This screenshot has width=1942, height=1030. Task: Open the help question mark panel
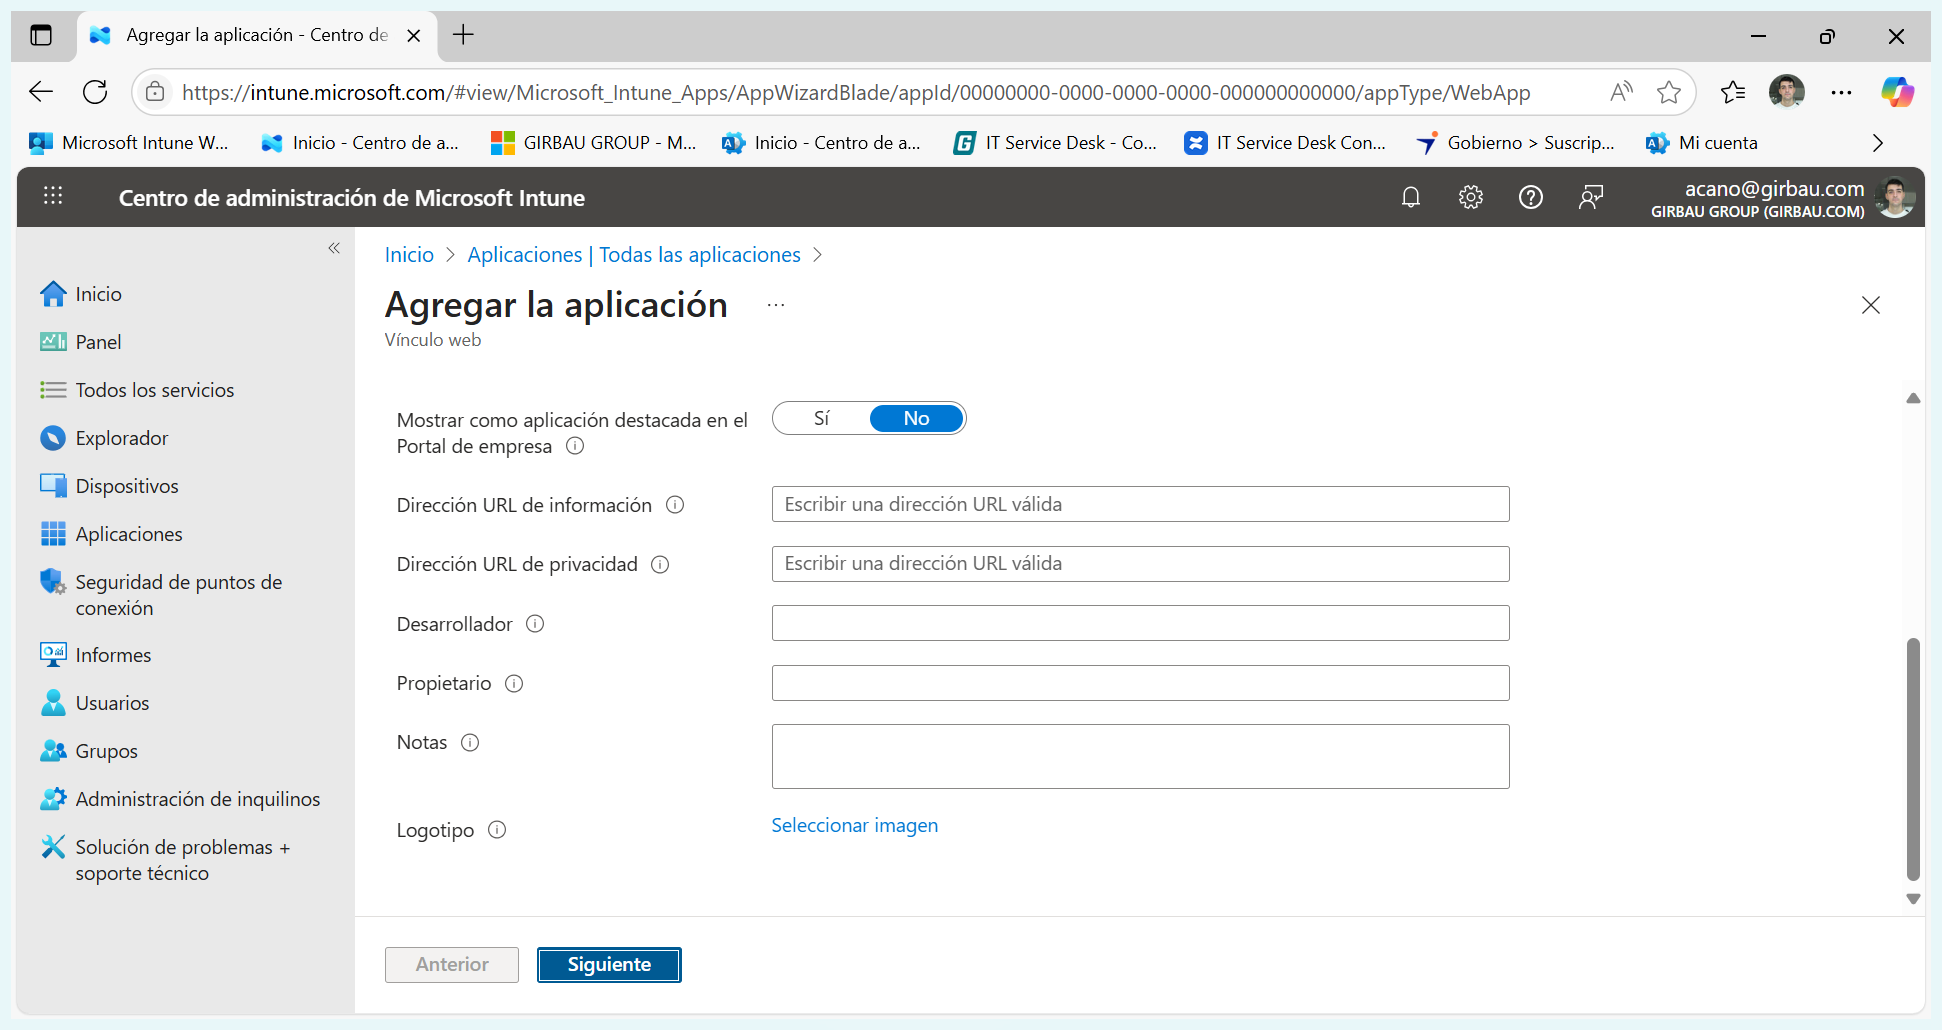pyautogui.click(x=1531, y=197)
